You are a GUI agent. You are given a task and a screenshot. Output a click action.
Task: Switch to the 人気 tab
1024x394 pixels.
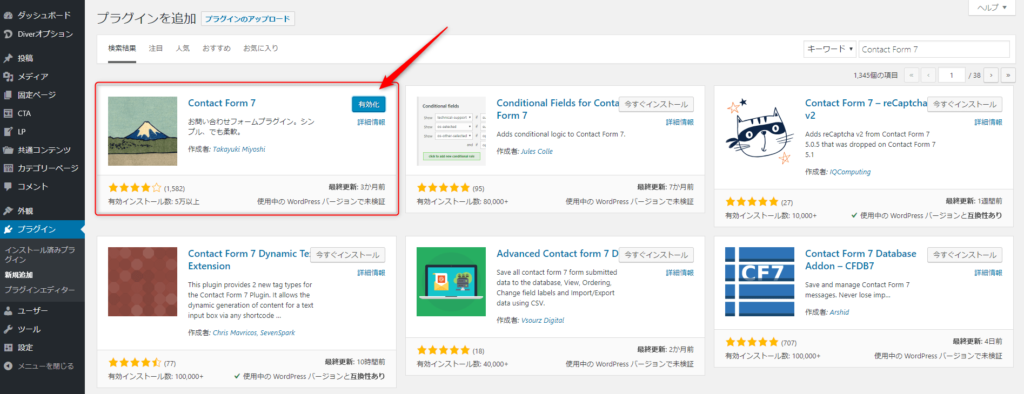[x=182, y=48]
